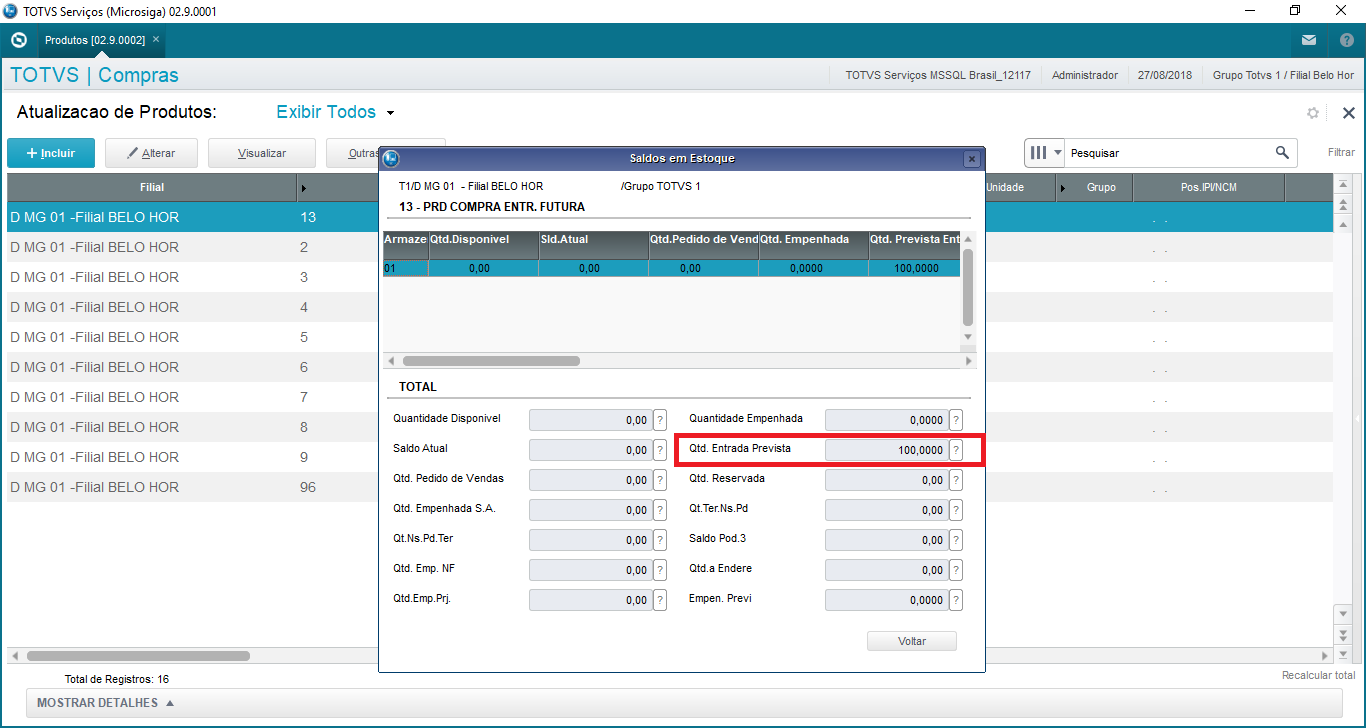Focus the Pesquisar search field
This screenshot has width=1366, height=728.
point(1170,153)
